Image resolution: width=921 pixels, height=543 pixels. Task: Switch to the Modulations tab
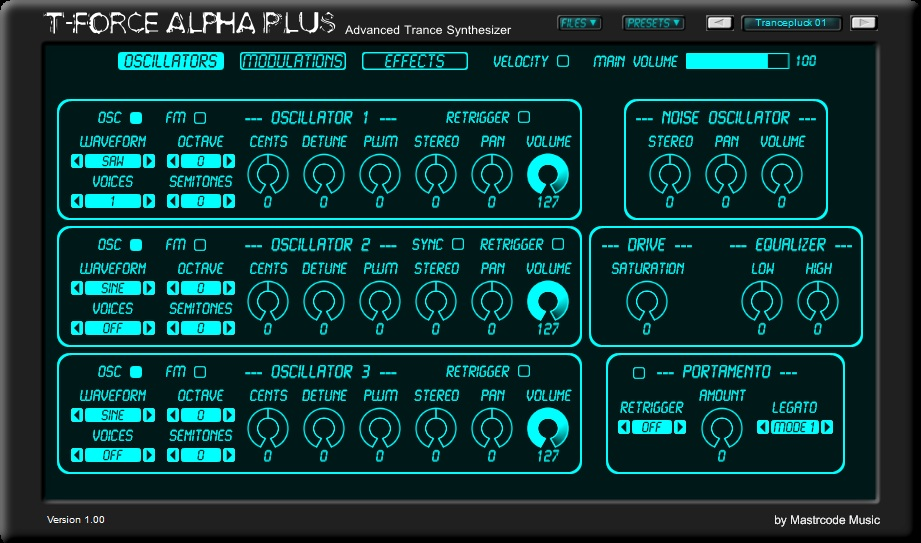point(293,61)
